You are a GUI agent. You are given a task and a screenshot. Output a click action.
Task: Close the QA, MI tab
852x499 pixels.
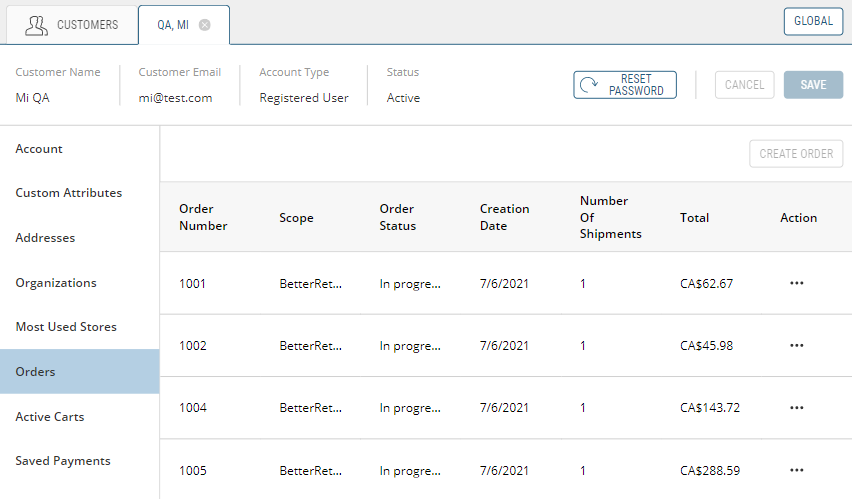(x=205, y=25)
